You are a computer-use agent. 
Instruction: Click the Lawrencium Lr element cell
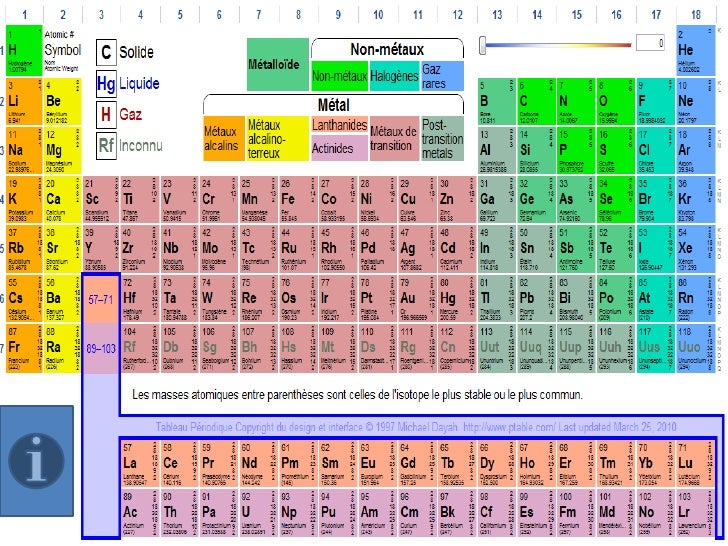695,513
